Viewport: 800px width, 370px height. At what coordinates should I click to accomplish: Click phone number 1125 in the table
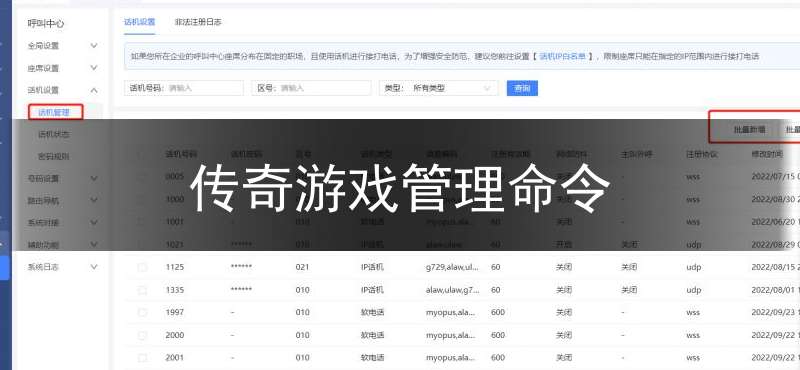click(174, 267)
